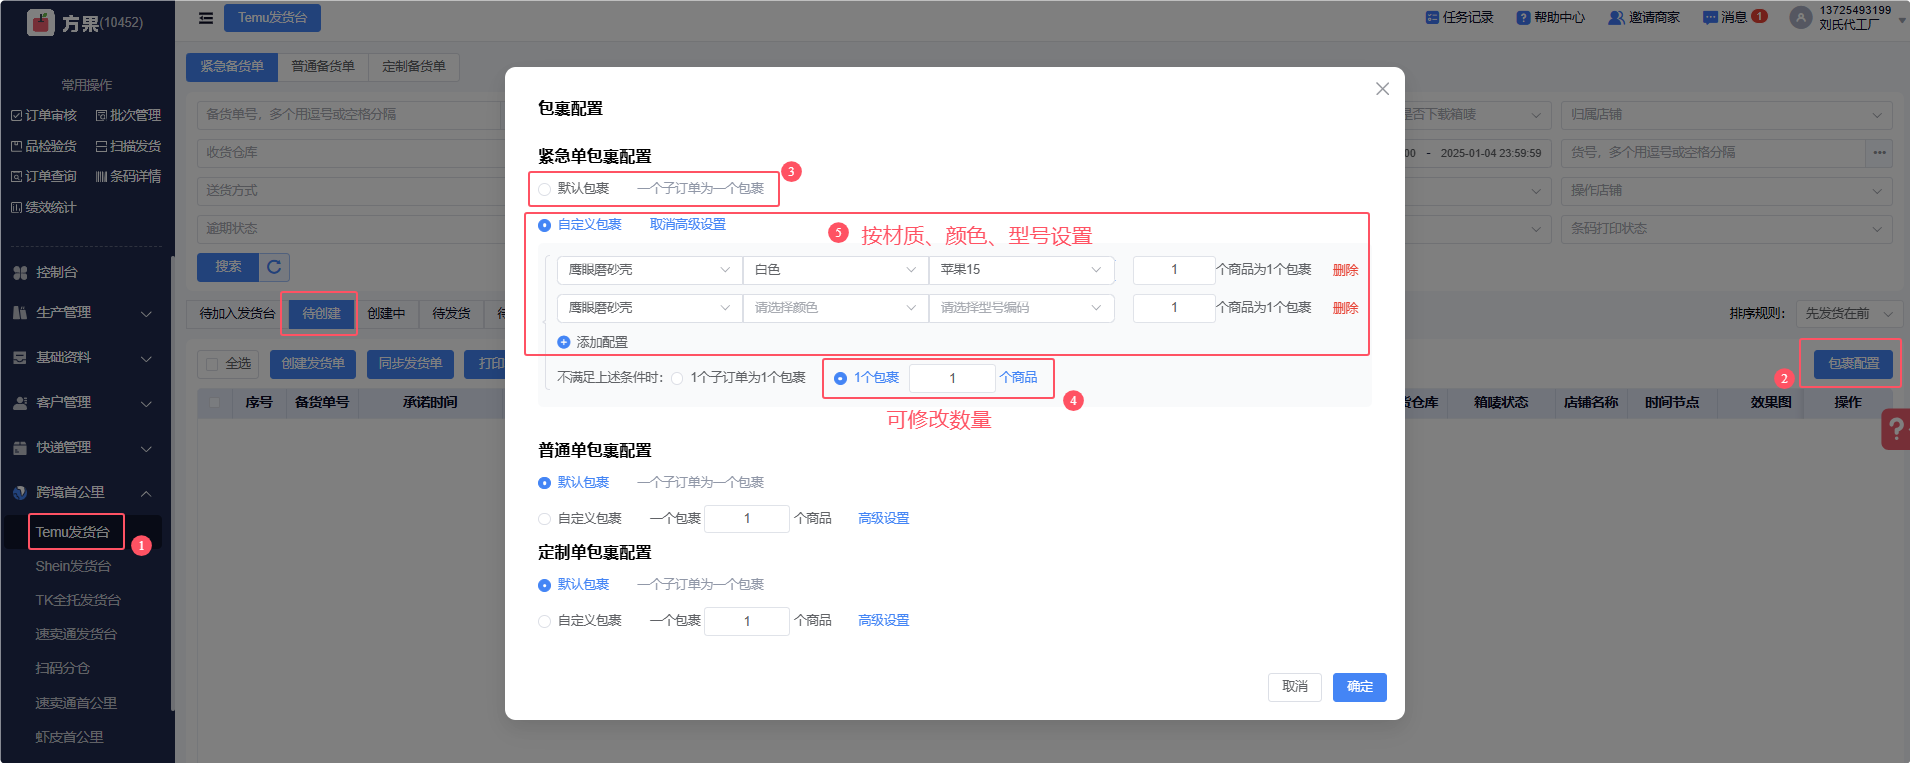Select 自定义包裹 radio under 普通单包裹配置
1910x763 pixels.
click(545, 519)
